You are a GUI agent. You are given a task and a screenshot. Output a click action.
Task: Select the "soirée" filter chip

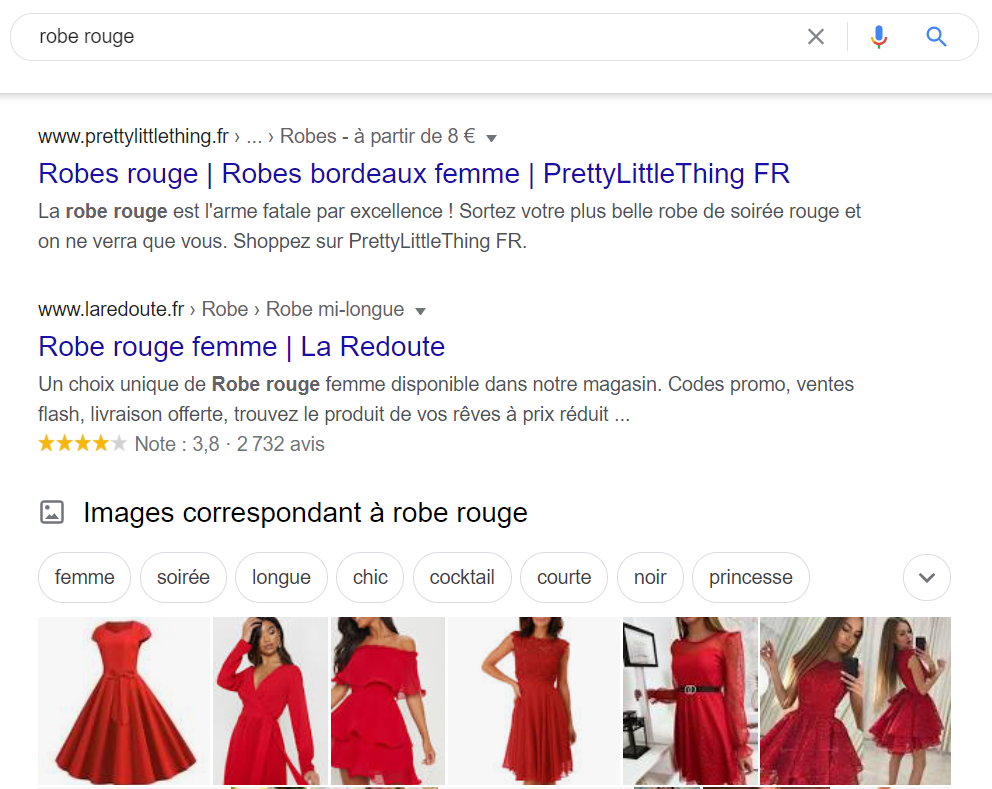tap(183, 577)
